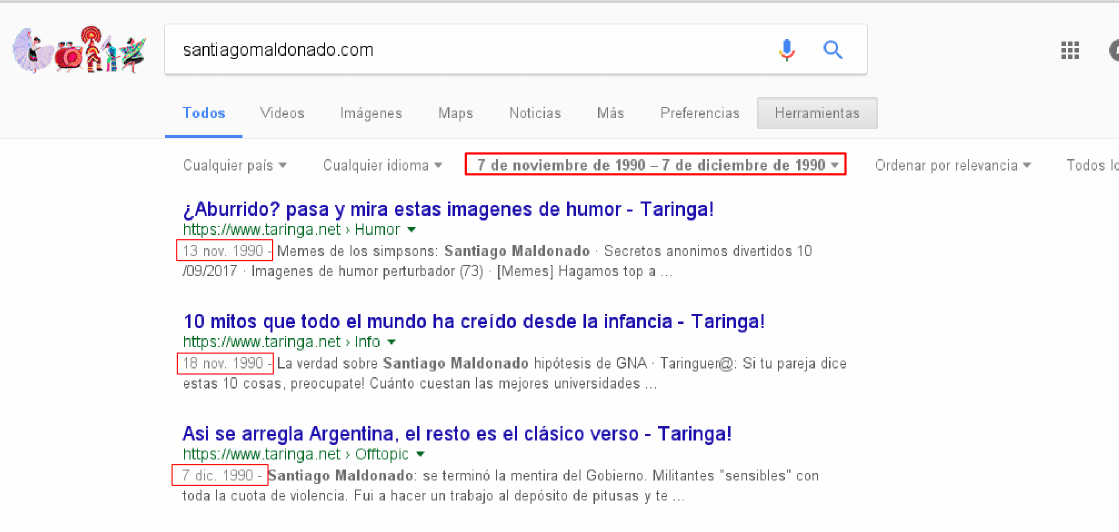Open Ordenar por relevancia dropdown
1119x532 pixels.
tap(952, 165)
